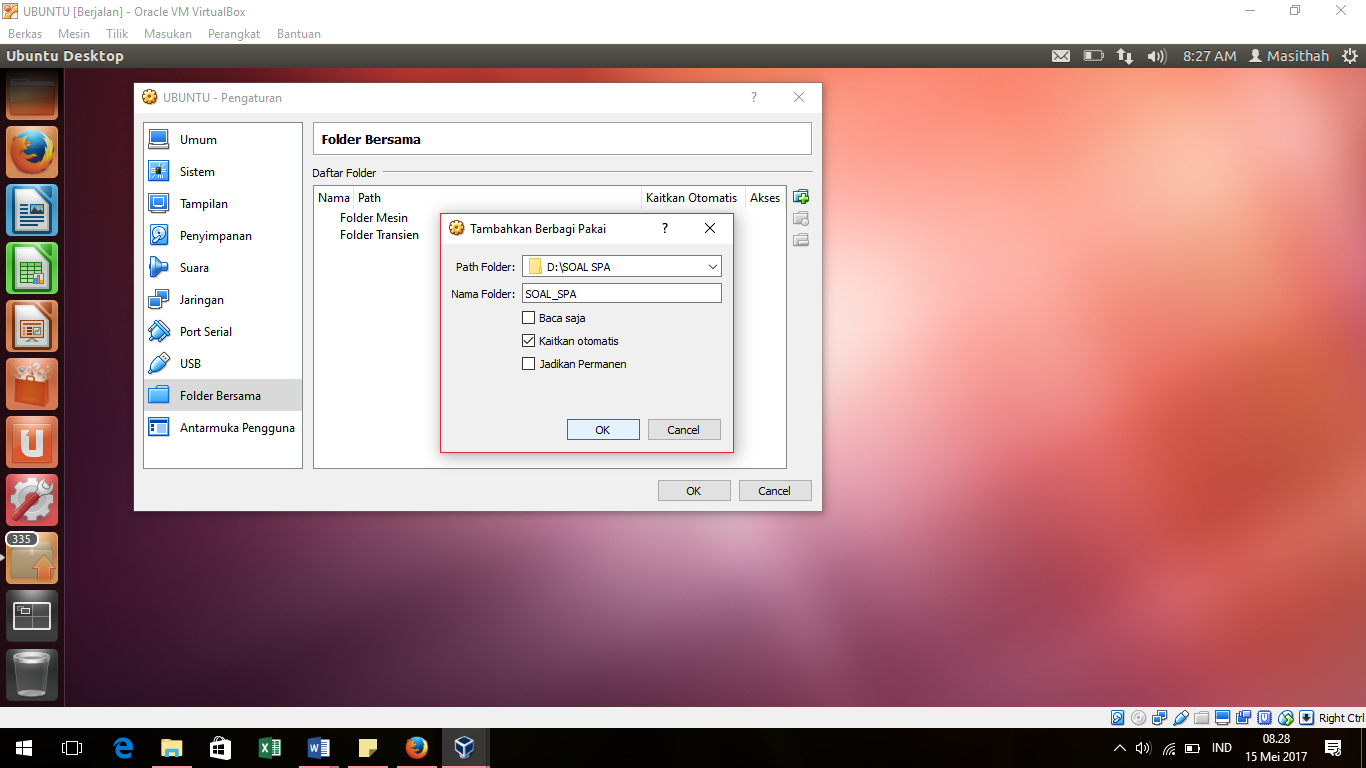Viewport: 1366px width, 768px height.
Task: Select Penyimpanan in the settings sidebar
Action: pos(223,236)
